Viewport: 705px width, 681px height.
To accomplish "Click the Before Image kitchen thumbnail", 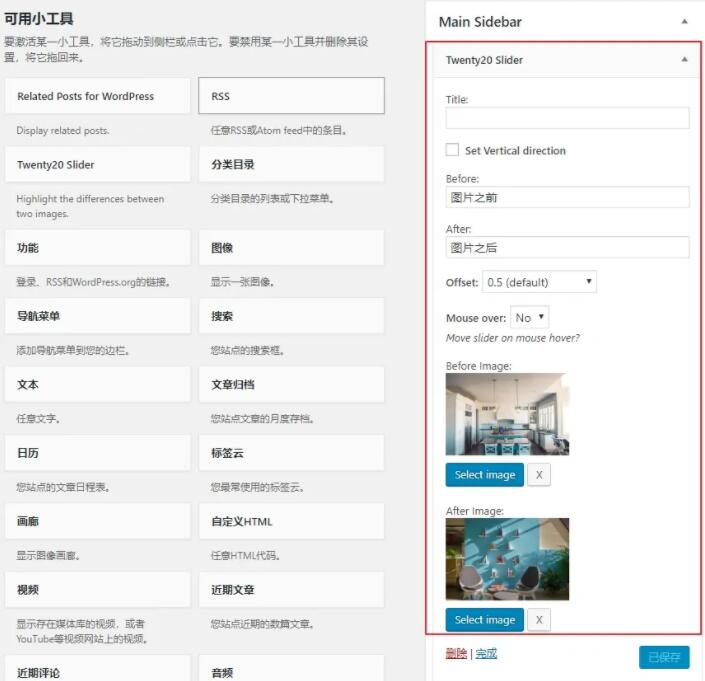I will tap(507, 414).
